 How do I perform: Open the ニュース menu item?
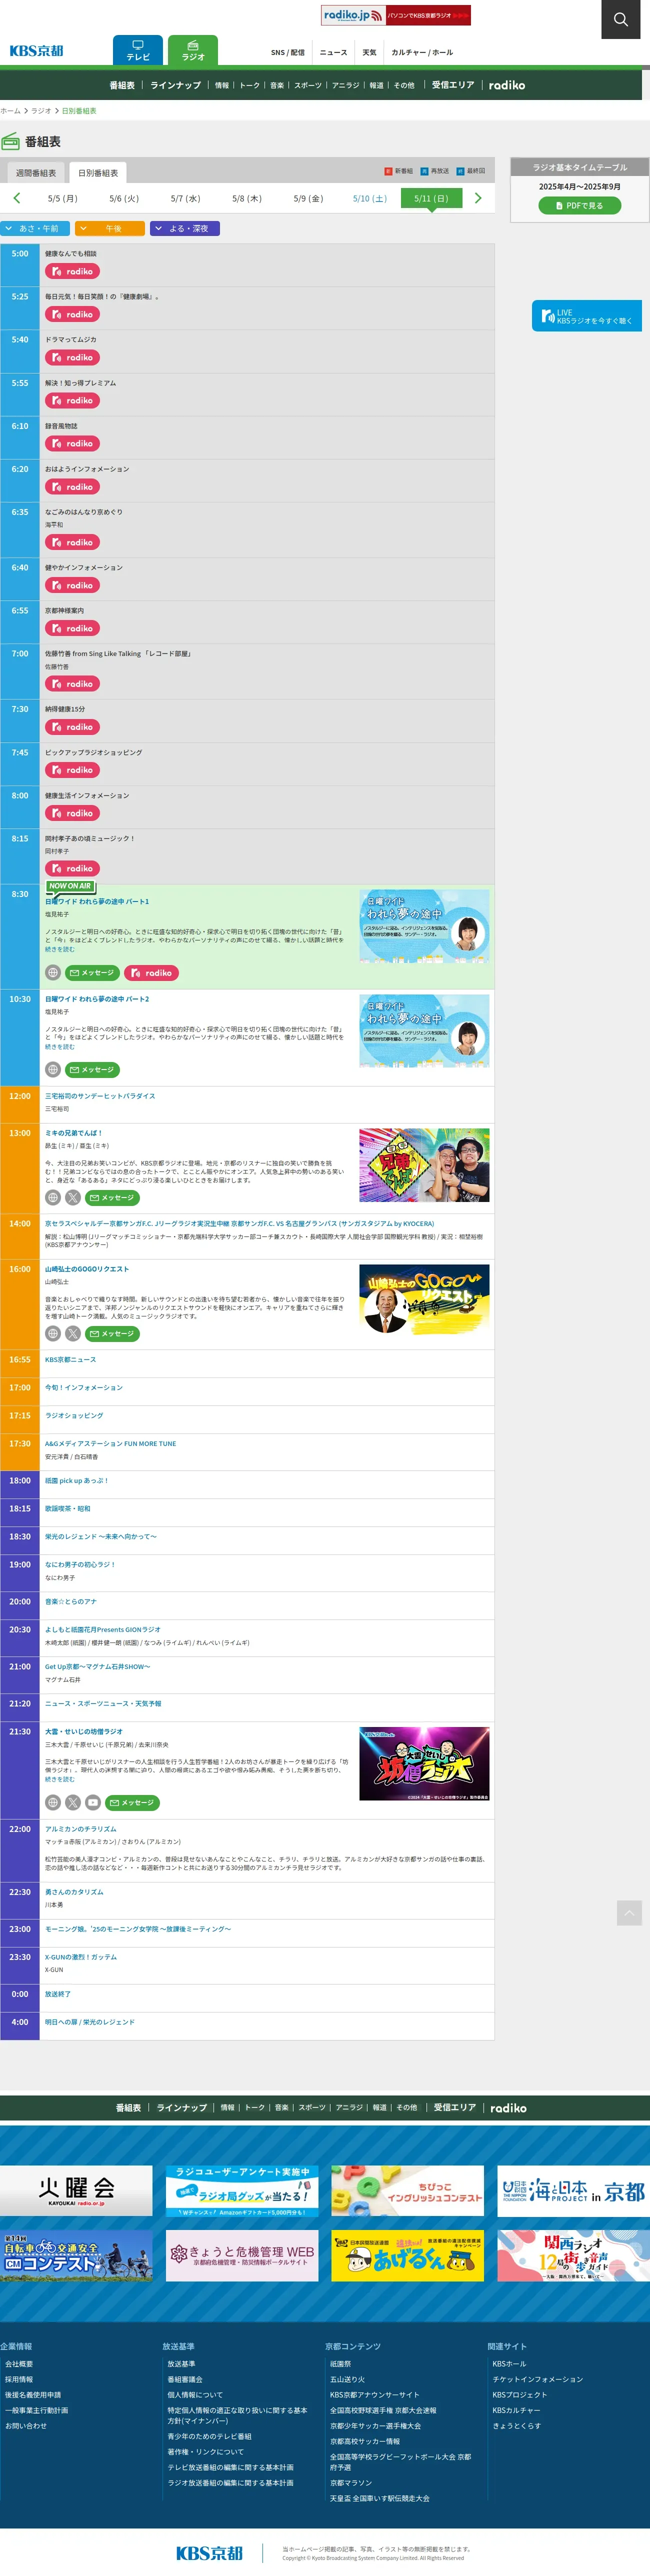coord(333,52)
